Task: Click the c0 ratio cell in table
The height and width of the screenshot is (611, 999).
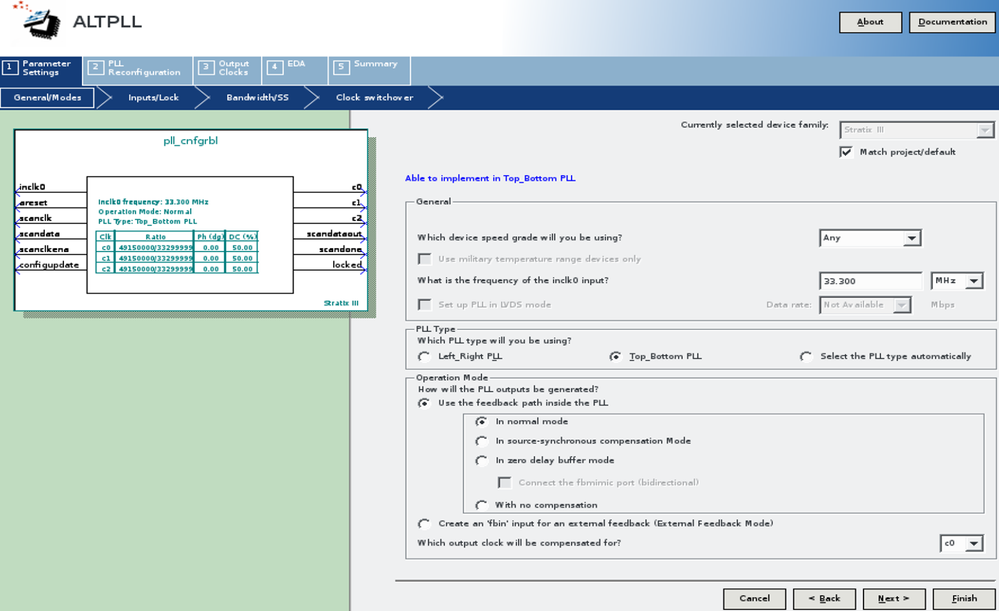Action: click(x=155, y=247)
